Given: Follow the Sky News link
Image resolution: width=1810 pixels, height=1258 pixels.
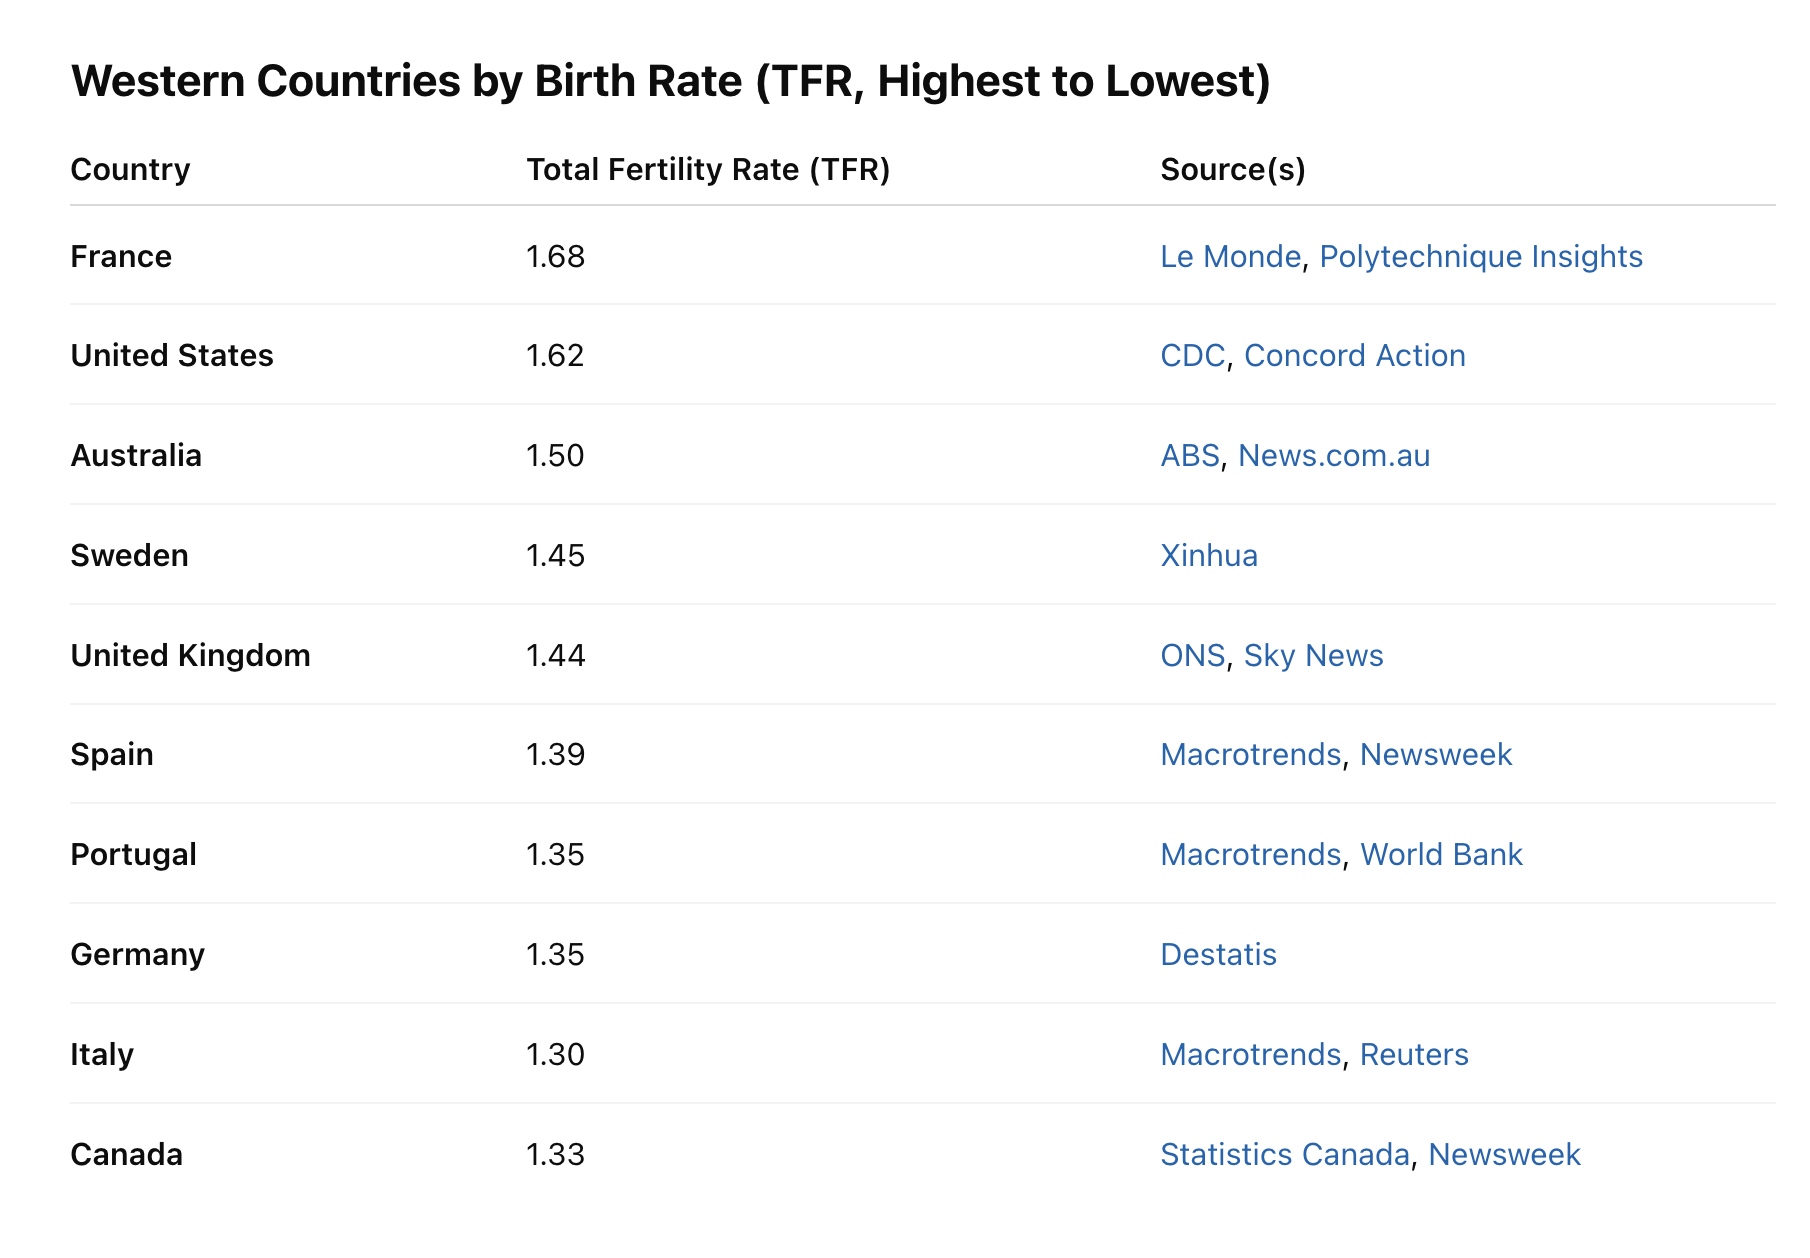Looking at the screenshot, I should pyautogui.click(x=1314, y=656).
